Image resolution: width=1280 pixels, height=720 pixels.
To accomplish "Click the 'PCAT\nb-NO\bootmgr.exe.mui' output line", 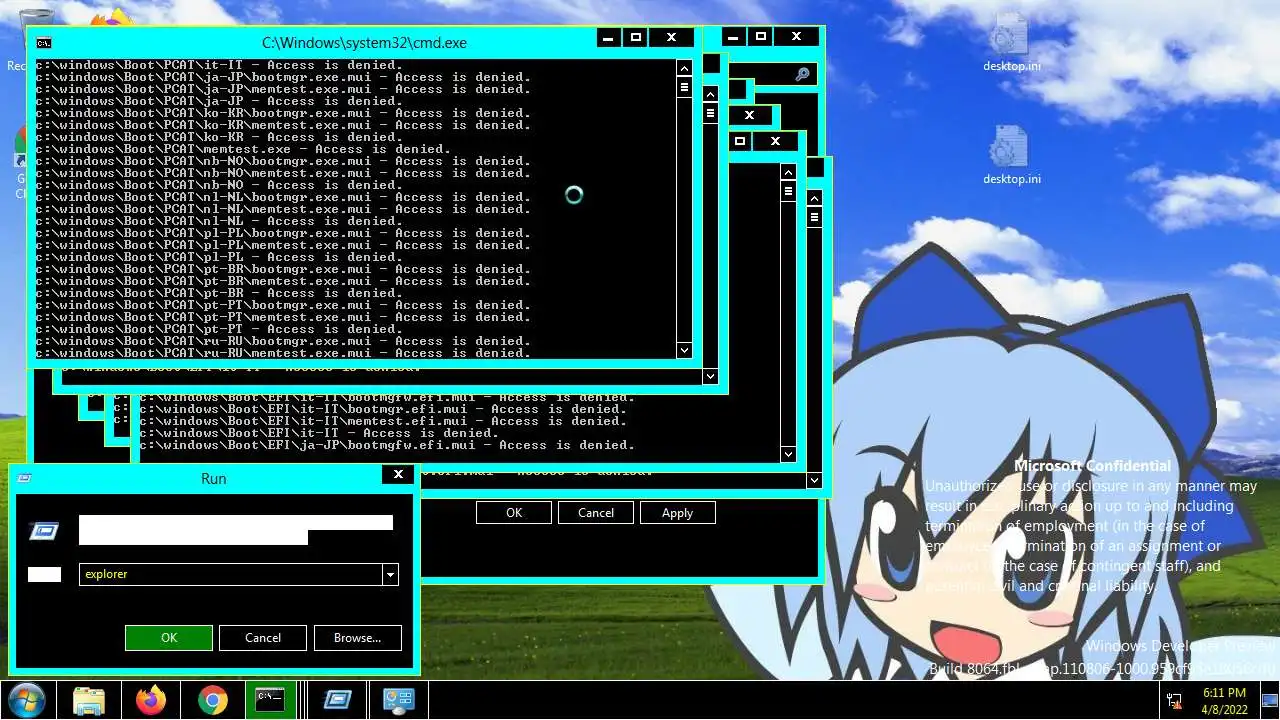I will [x=283, y=161].
